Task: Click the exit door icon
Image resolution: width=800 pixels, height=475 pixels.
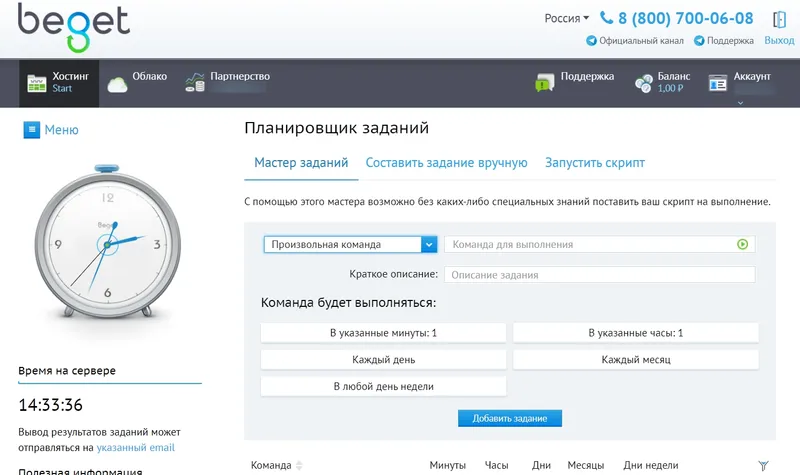Action: [x=780, y=19]
